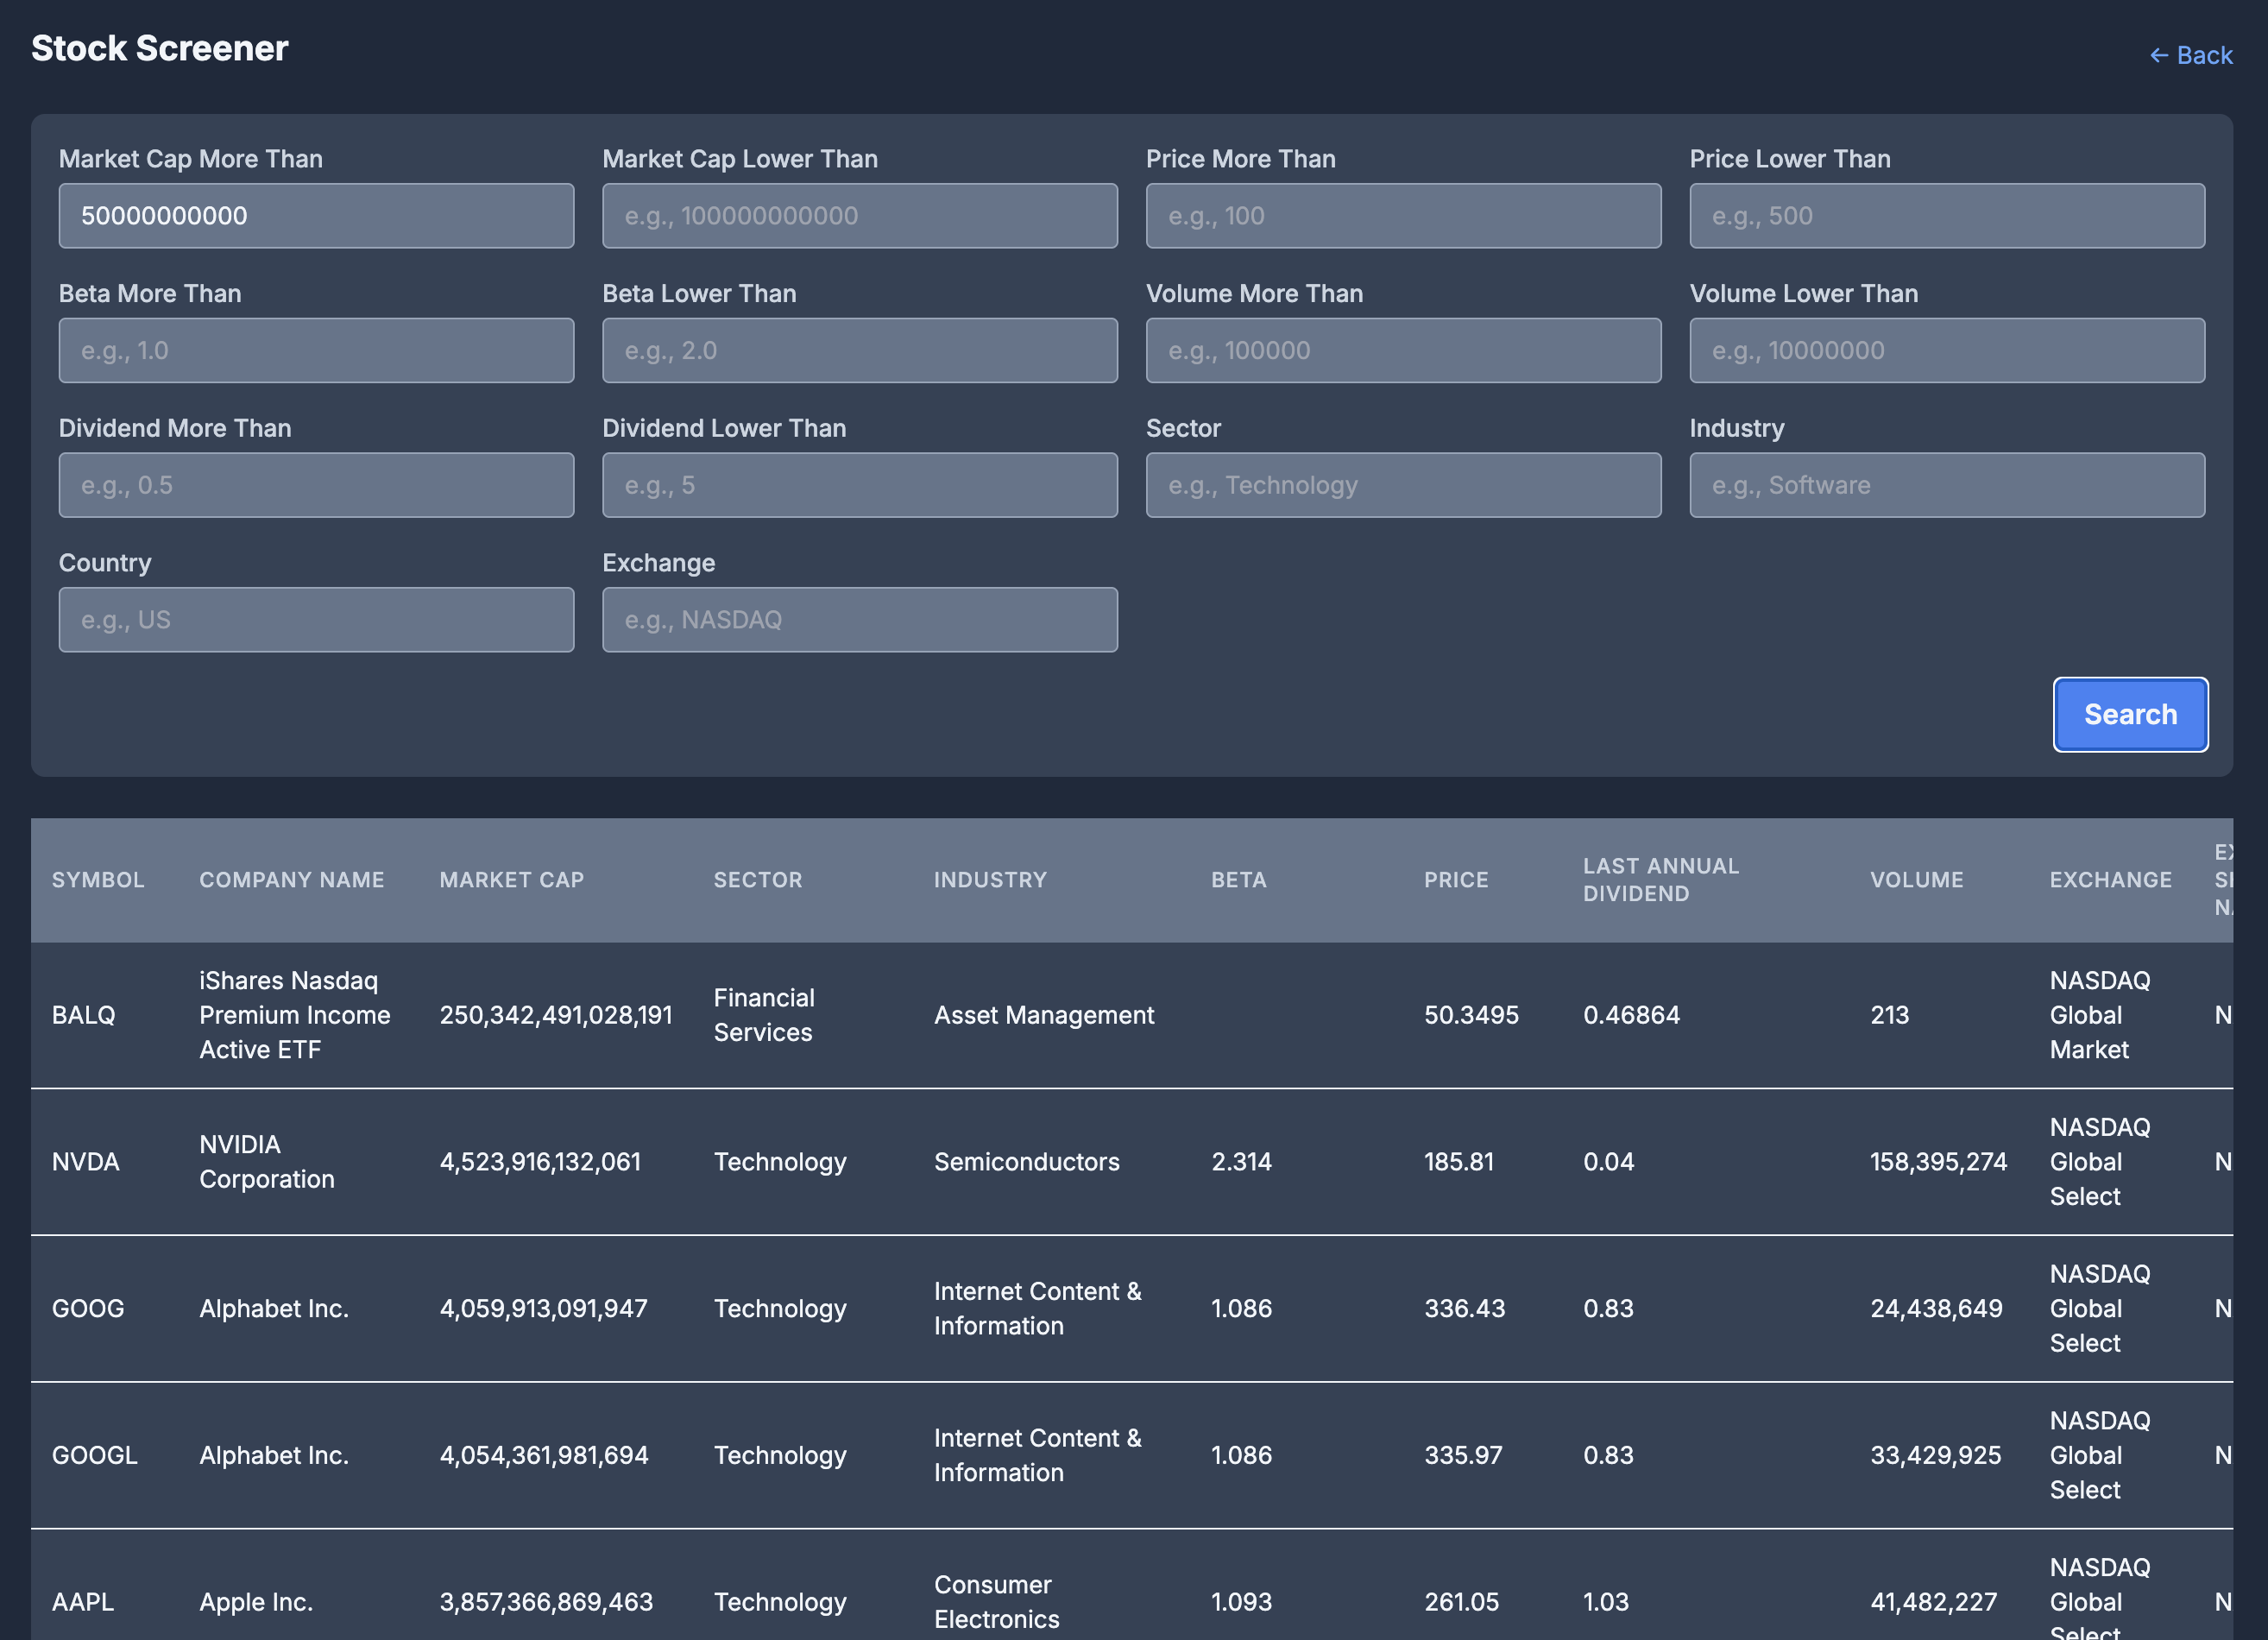
Task: Click the Market Cap More Than field
Action: [315, 215]
